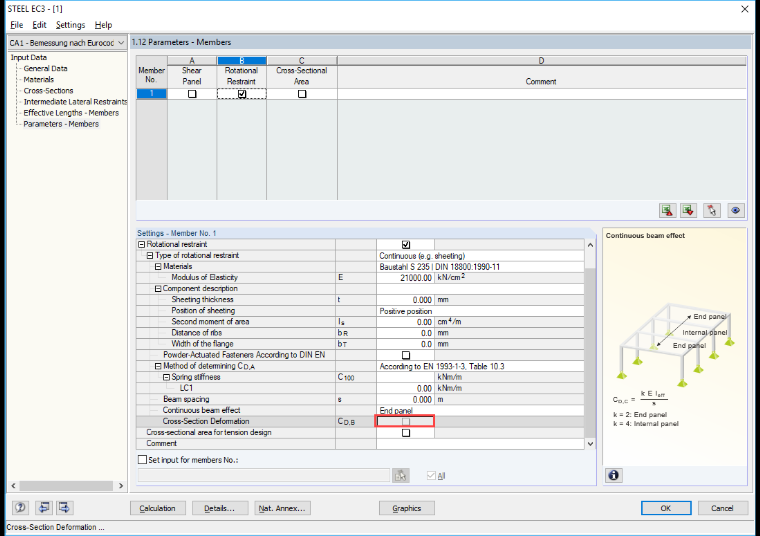Go to the previous module window icon
The image size is (760, 536).
coord(44,507)
